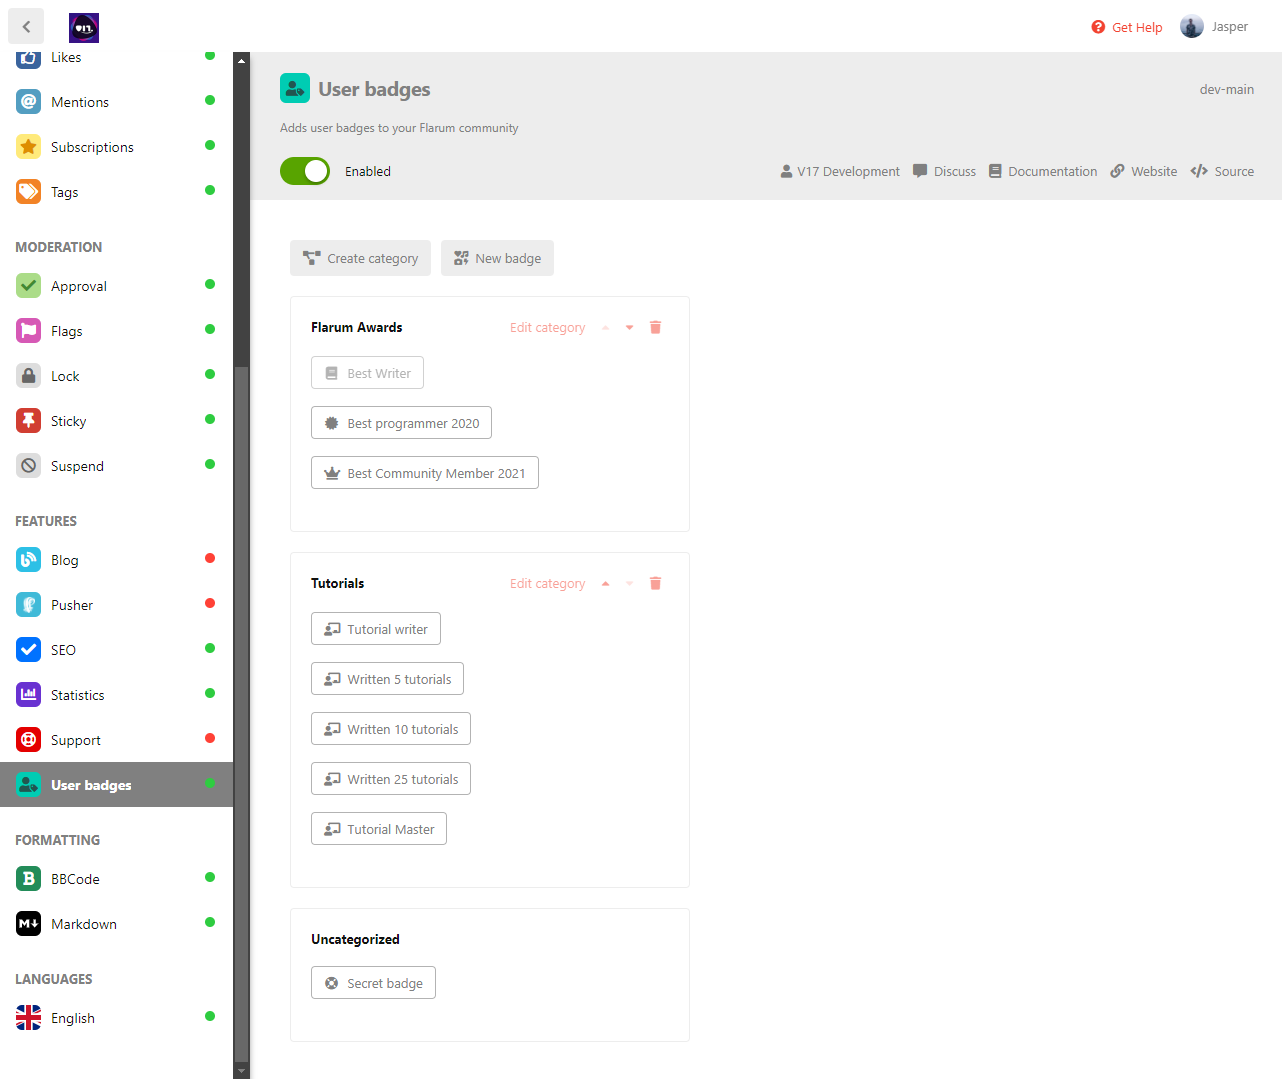Open the Jasper user menu
This screenshot has height=1079, width=1282.
[x=1214, y=27]
